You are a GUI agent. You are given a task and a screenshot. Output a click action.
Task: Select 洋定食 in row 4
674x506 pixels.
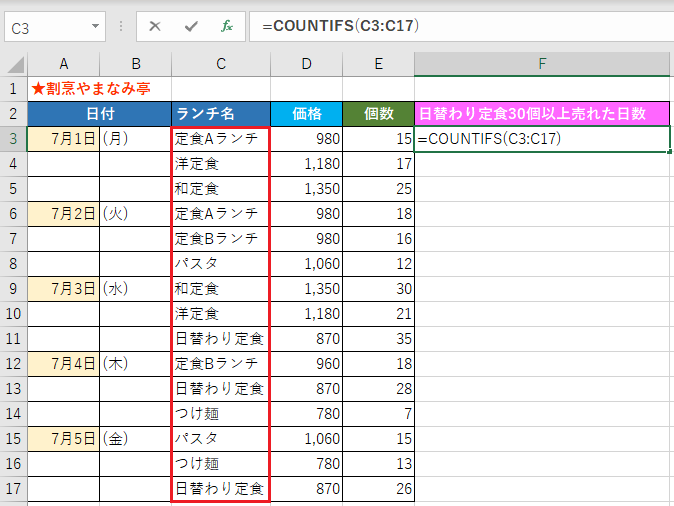(221, 164)
